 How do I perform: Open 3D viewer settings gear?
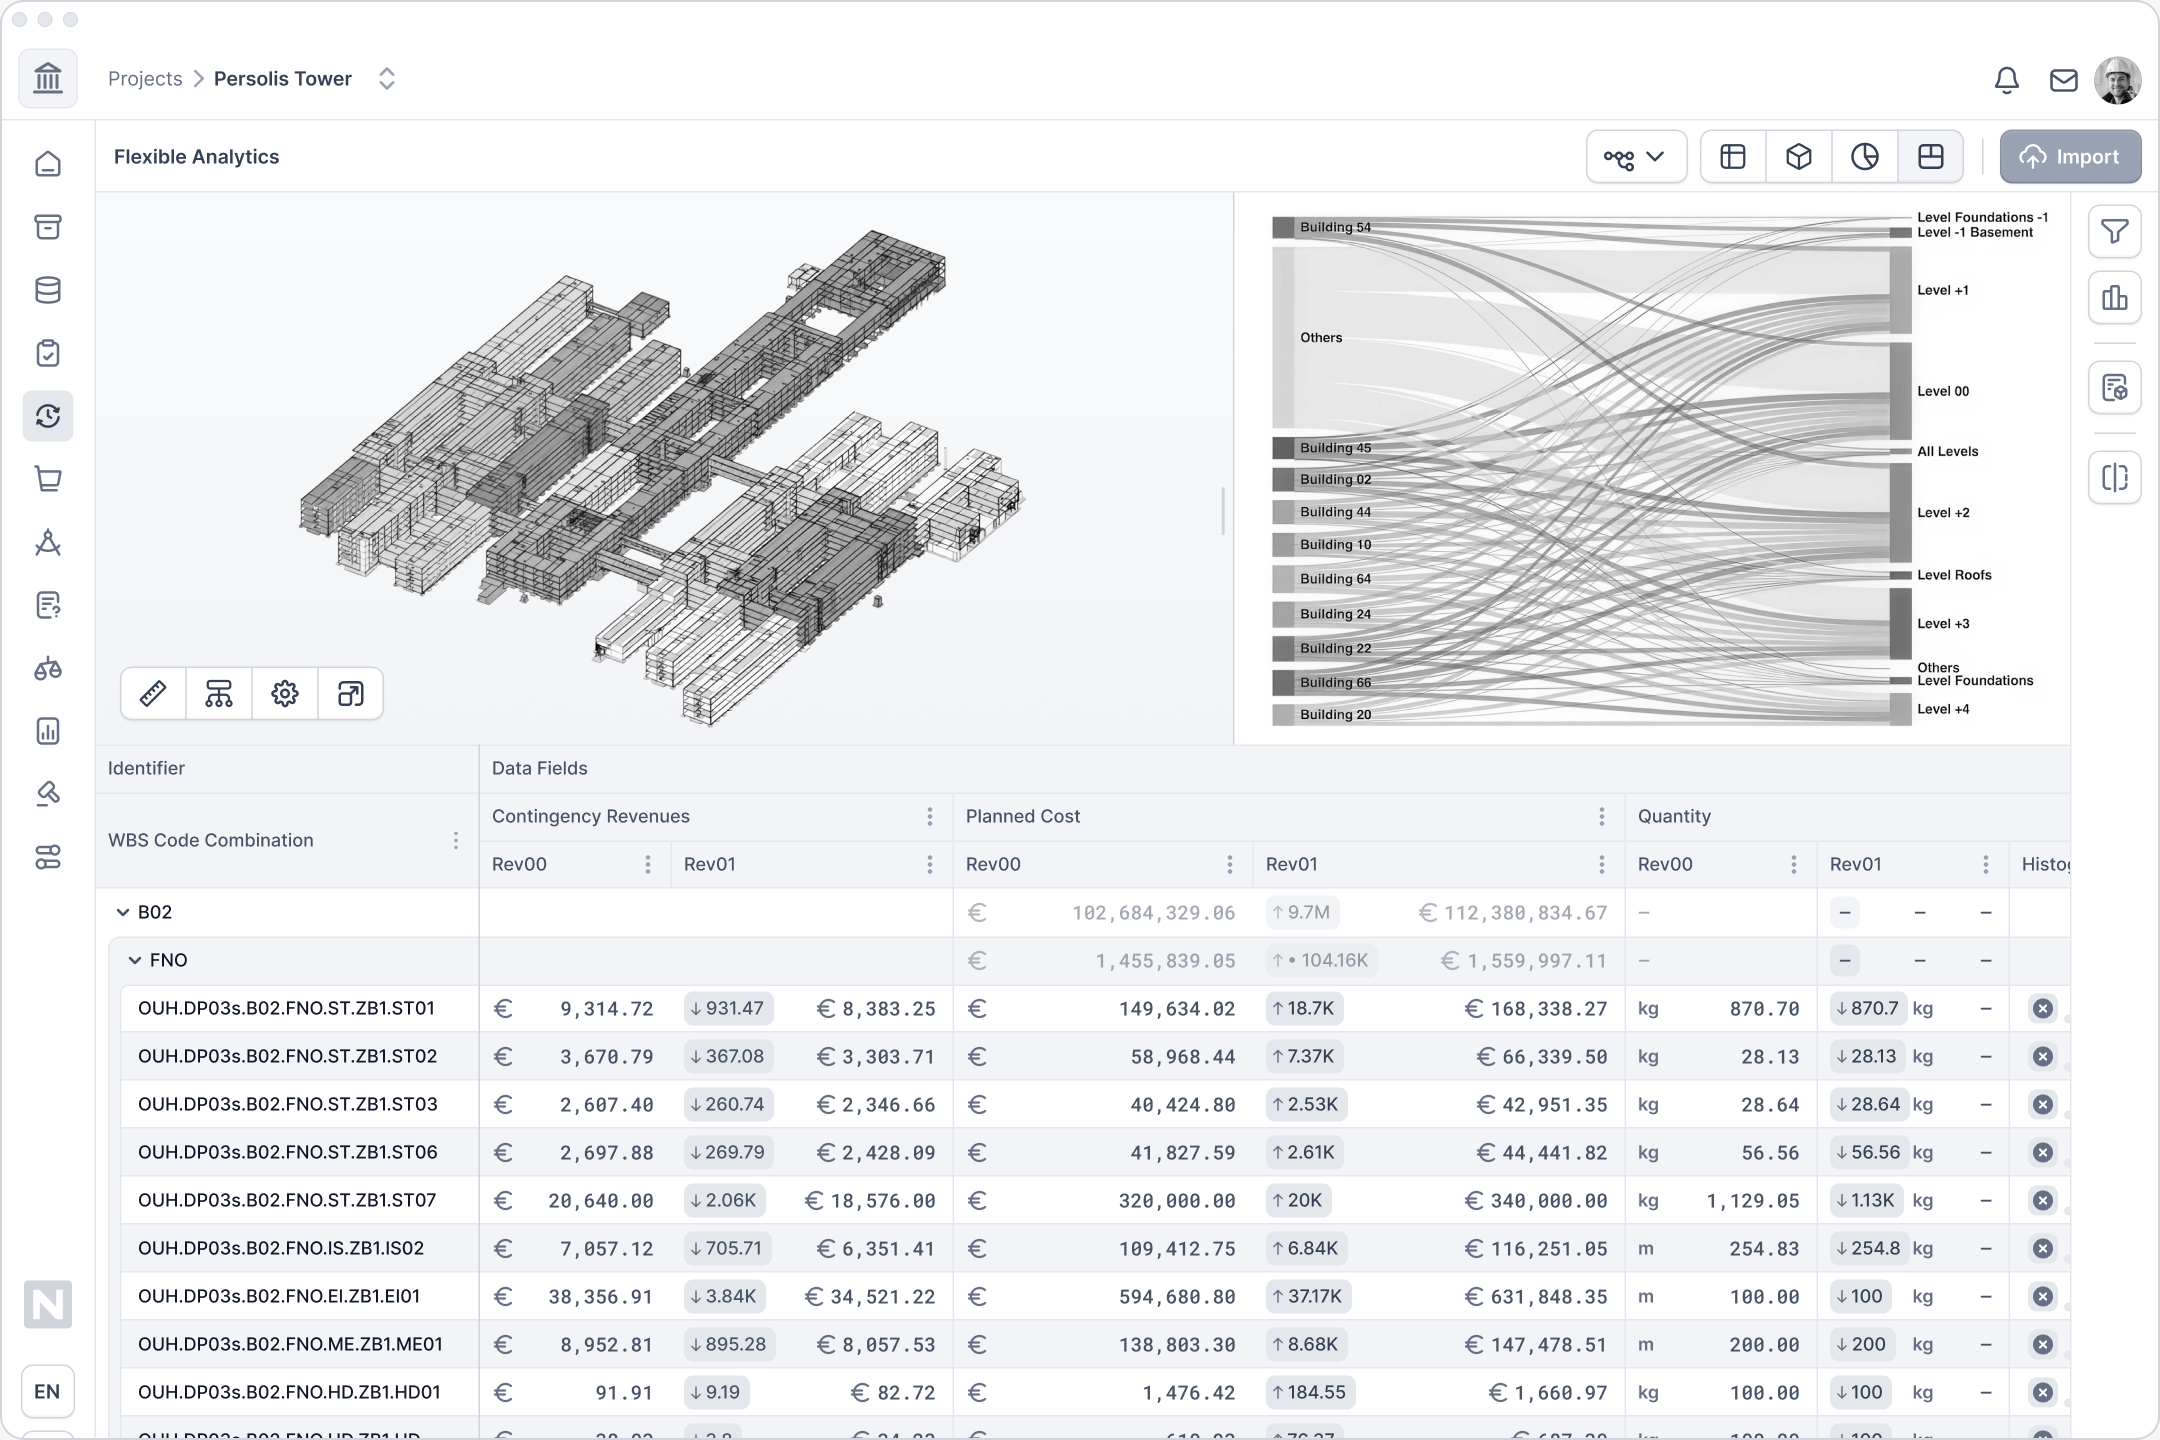tap(285, 693)
